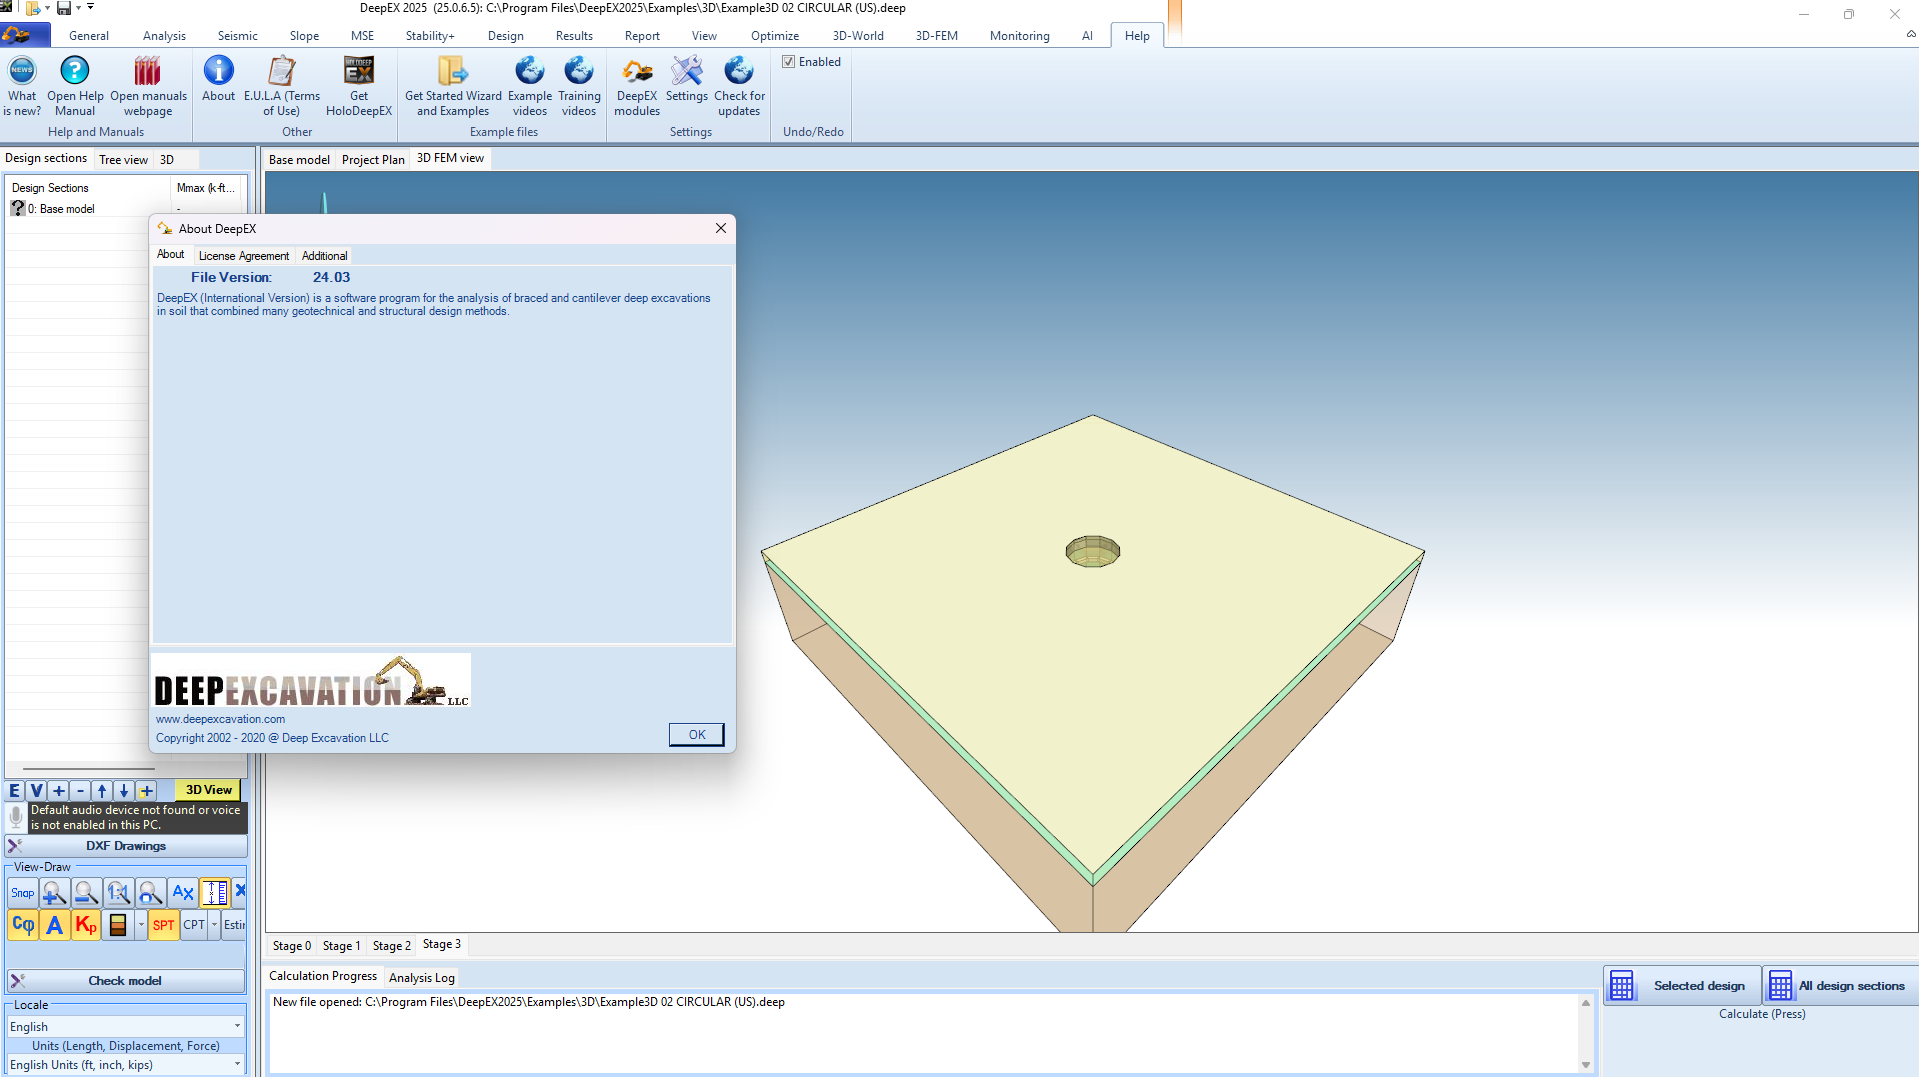Click the DXF Drawings button
Viewport: 1919px width, 1077px height.
126,846
